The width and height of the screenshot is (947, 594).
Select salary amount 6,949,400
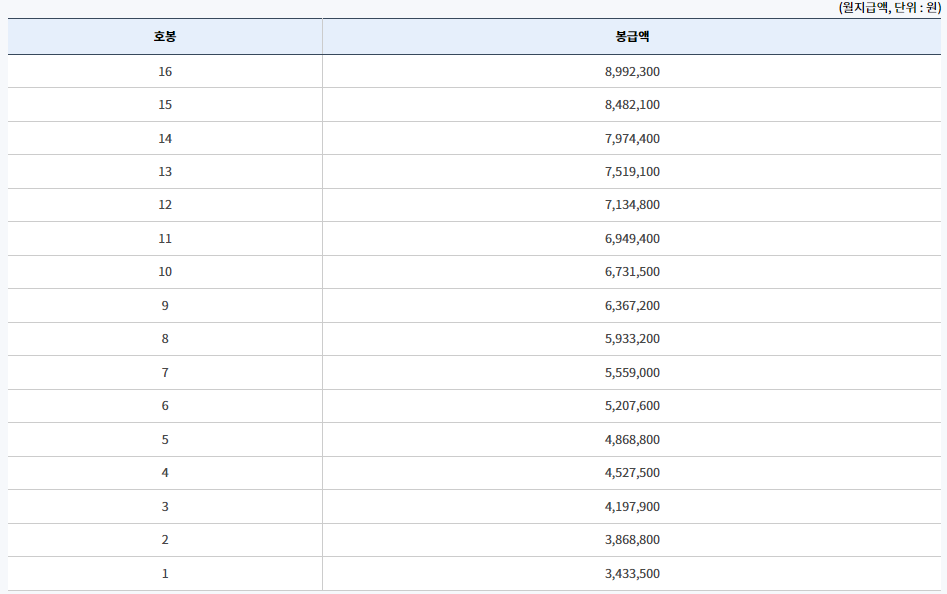click(632, 239)
